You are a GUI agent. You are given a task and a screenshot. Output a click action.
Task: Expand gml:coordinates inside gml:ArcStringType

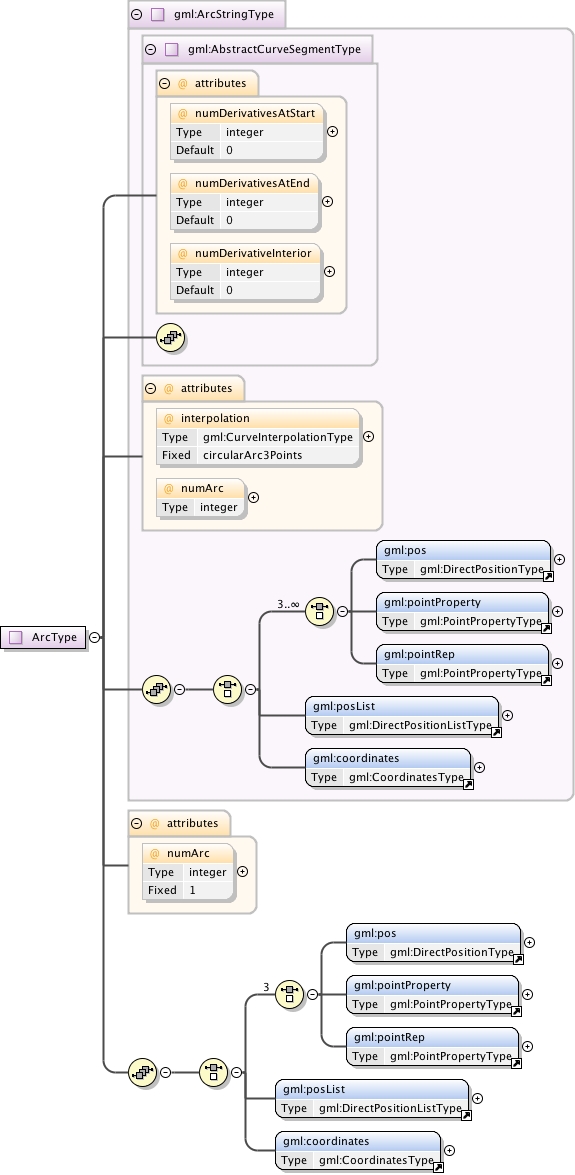pyautogui.click(x=480, y=767)
